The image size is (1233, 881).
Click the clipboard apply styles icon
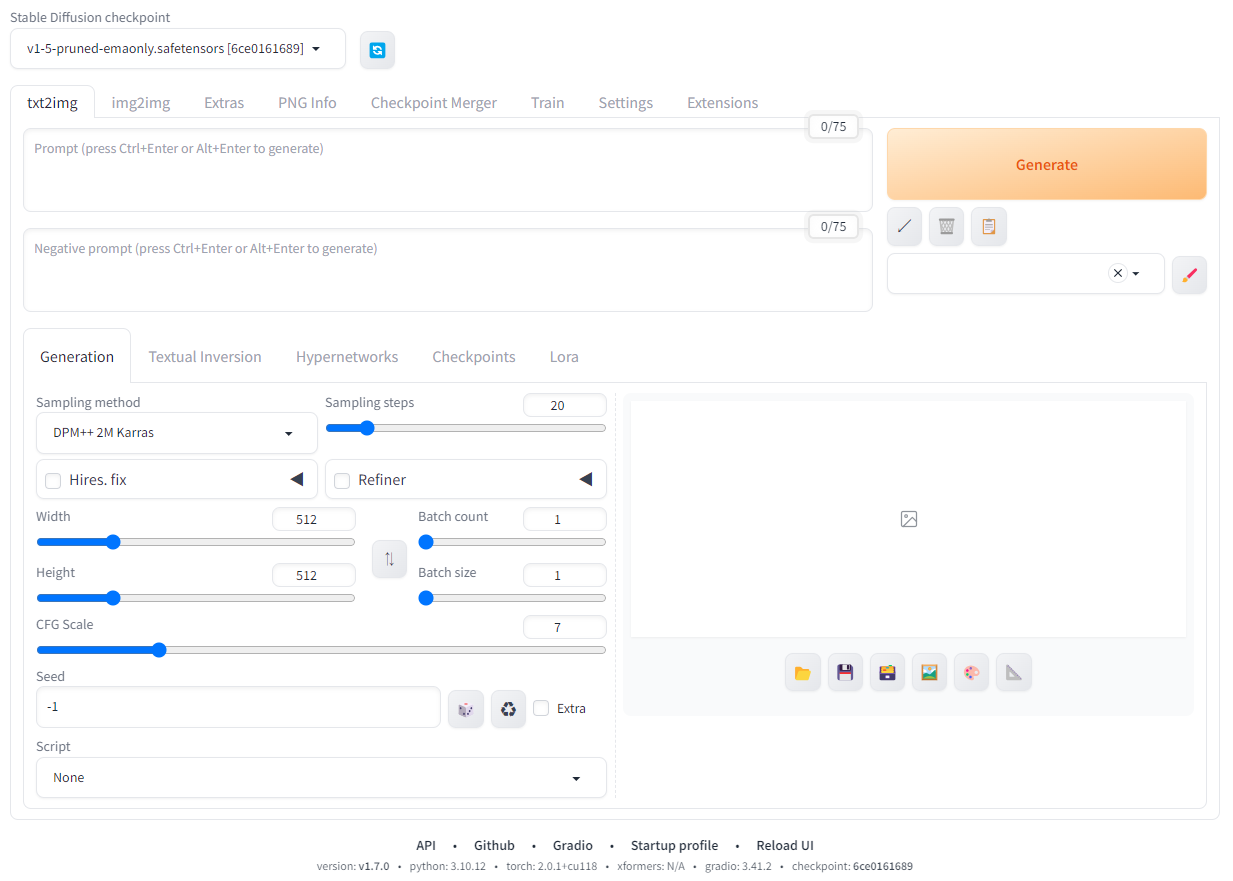point(988,226)
